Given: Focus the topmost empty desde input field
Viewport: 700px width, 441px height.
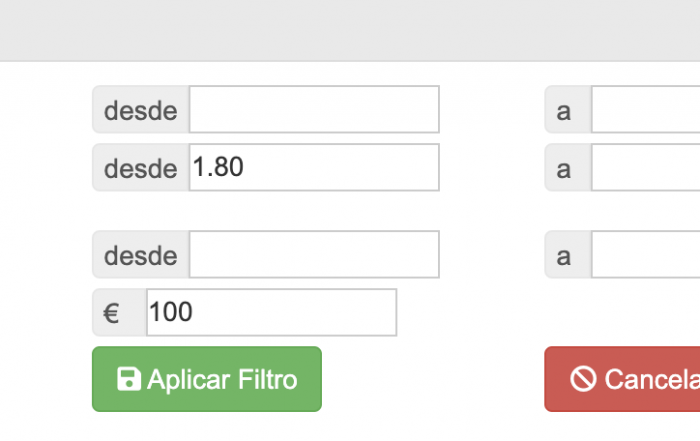Looking at the screenshot, I should click(x=314, y=109).
